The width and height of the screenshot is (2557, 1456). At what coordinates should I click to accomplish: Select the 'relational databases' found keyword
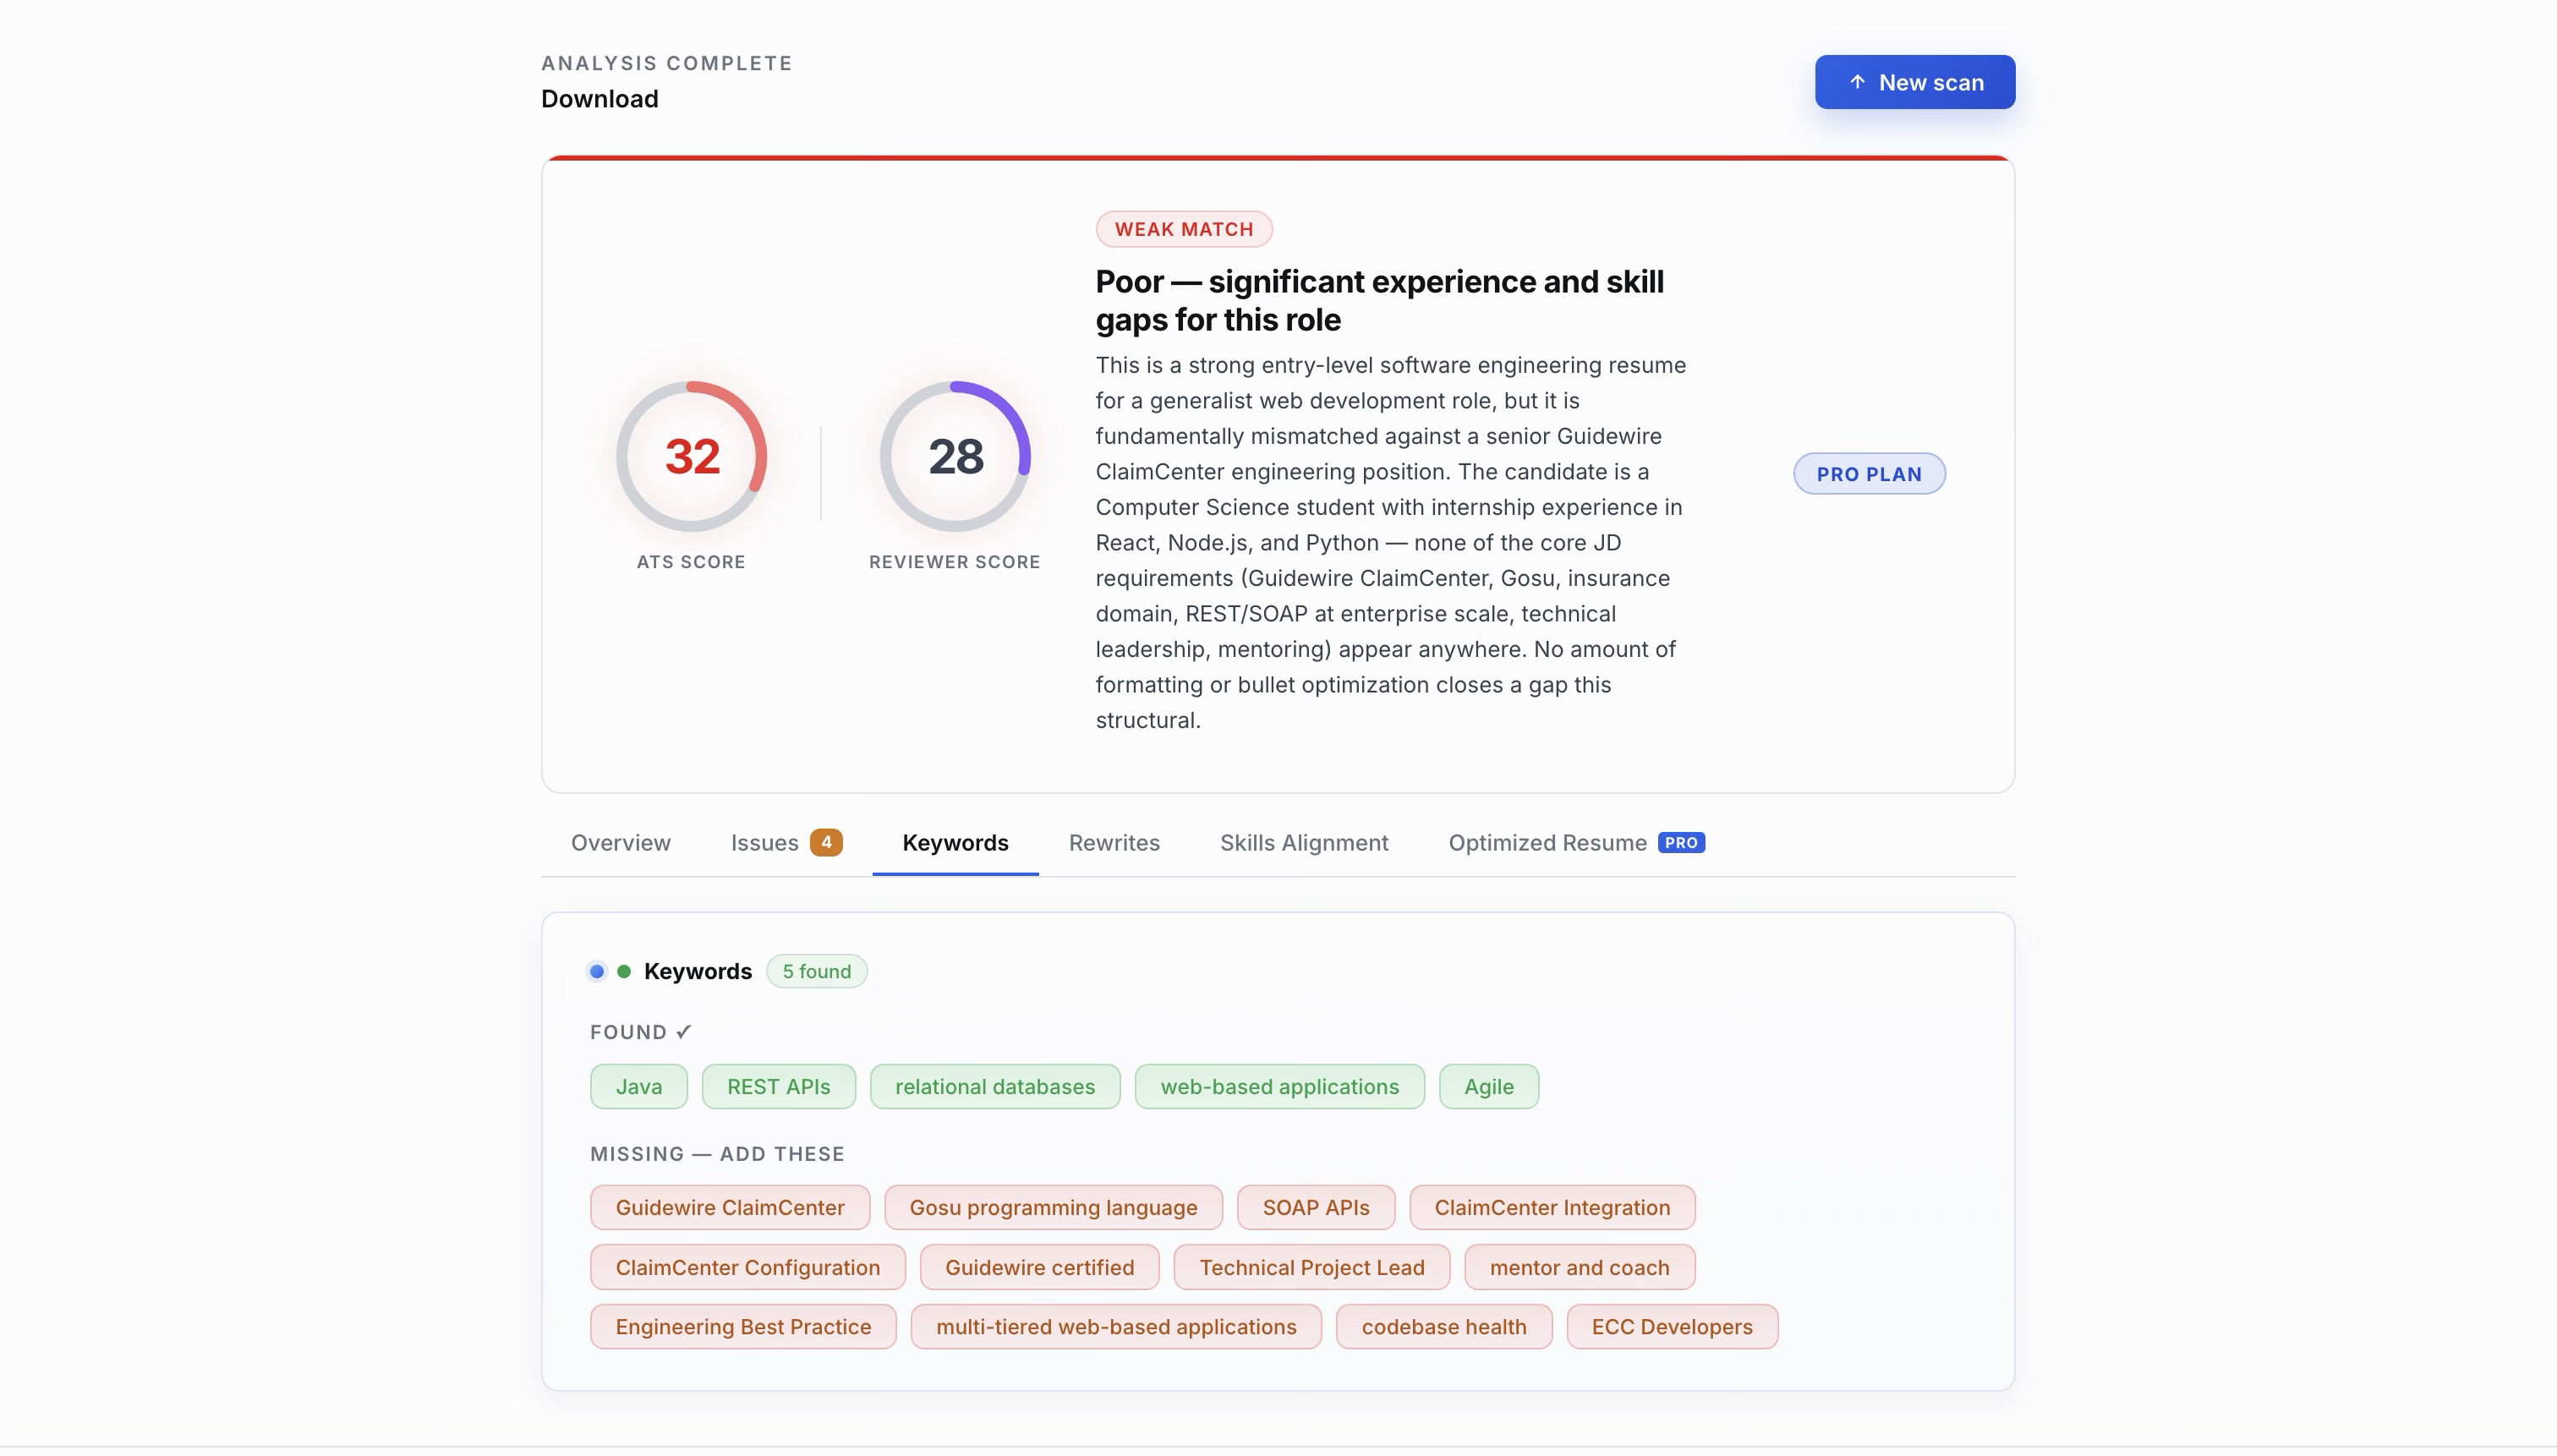coord(994,1086)
